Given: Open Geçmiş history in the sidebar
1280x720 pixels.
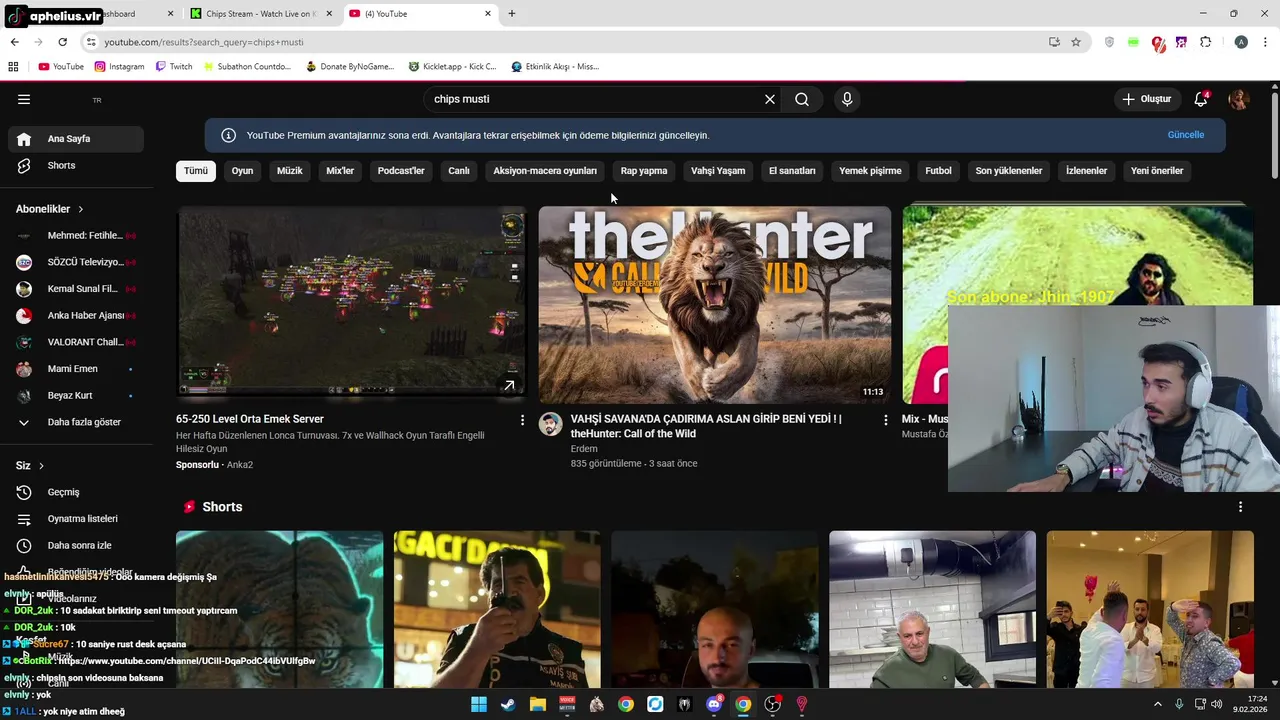Looking at the screenshot, I should tap(76, 492).
